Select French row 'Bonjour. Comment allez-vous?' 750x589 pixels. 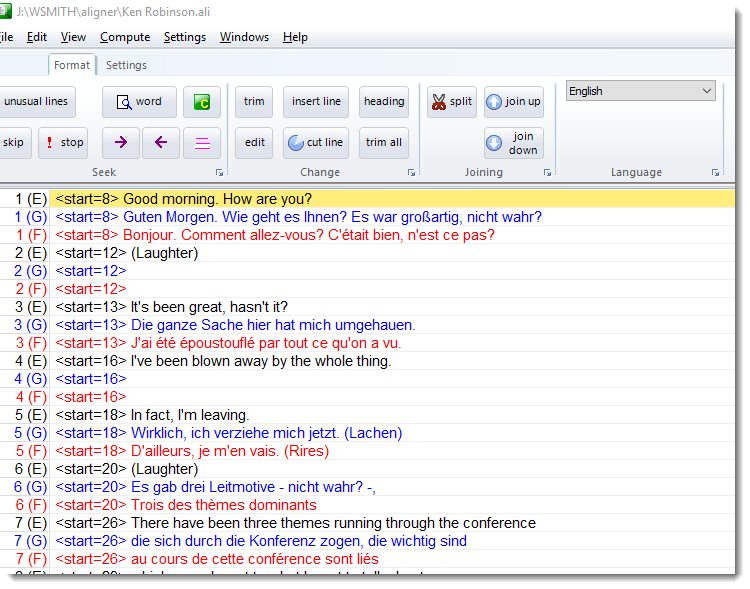click(x=367, y=235)
